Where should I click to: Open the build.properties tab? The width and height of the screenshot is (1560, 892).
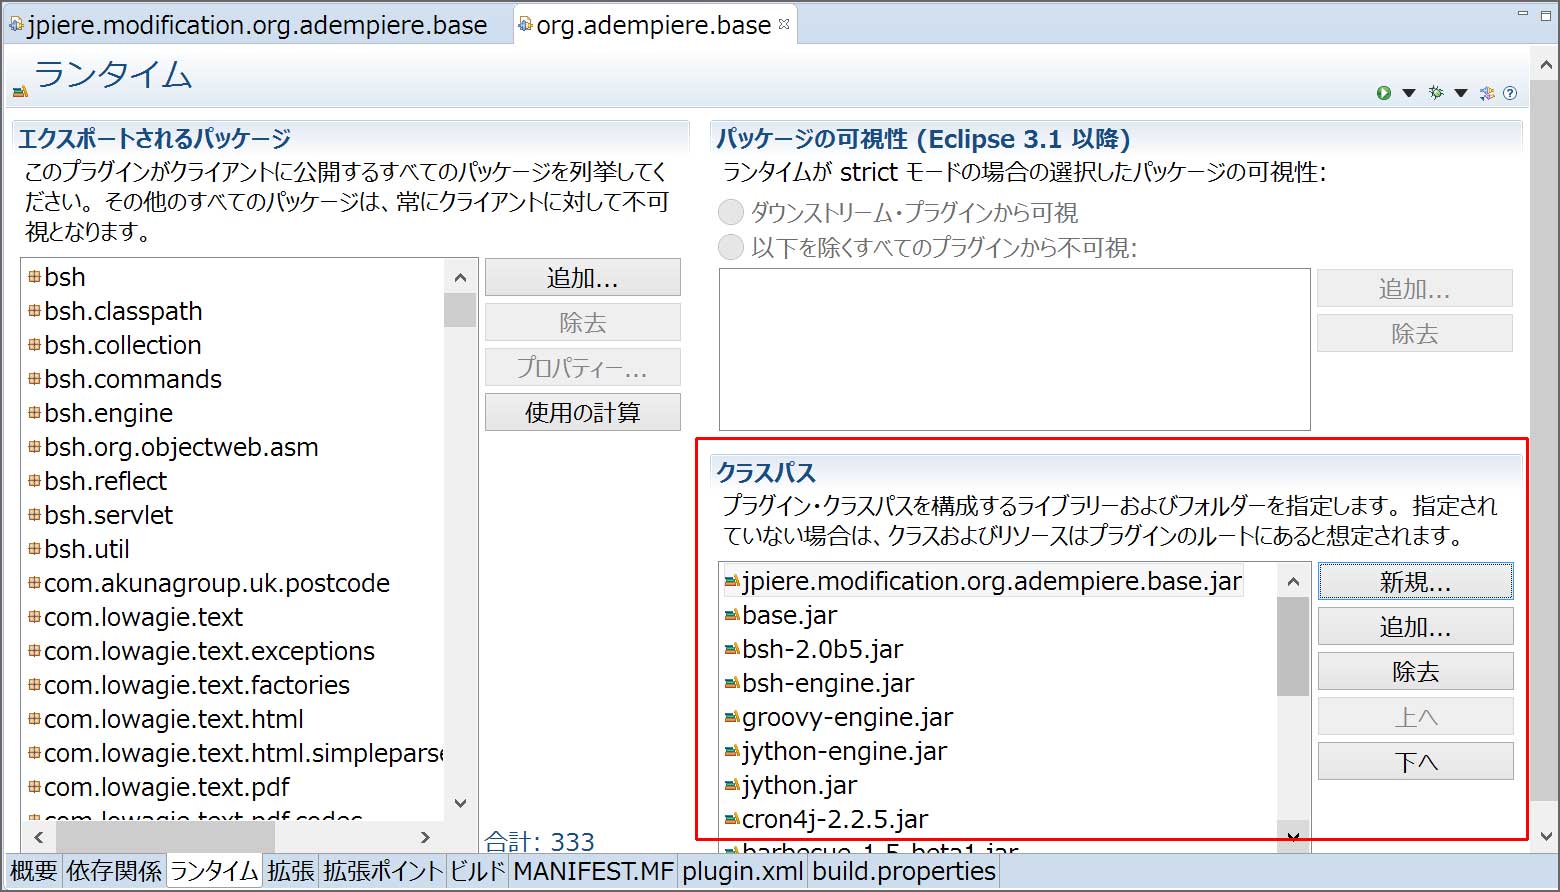click(903, 871)
